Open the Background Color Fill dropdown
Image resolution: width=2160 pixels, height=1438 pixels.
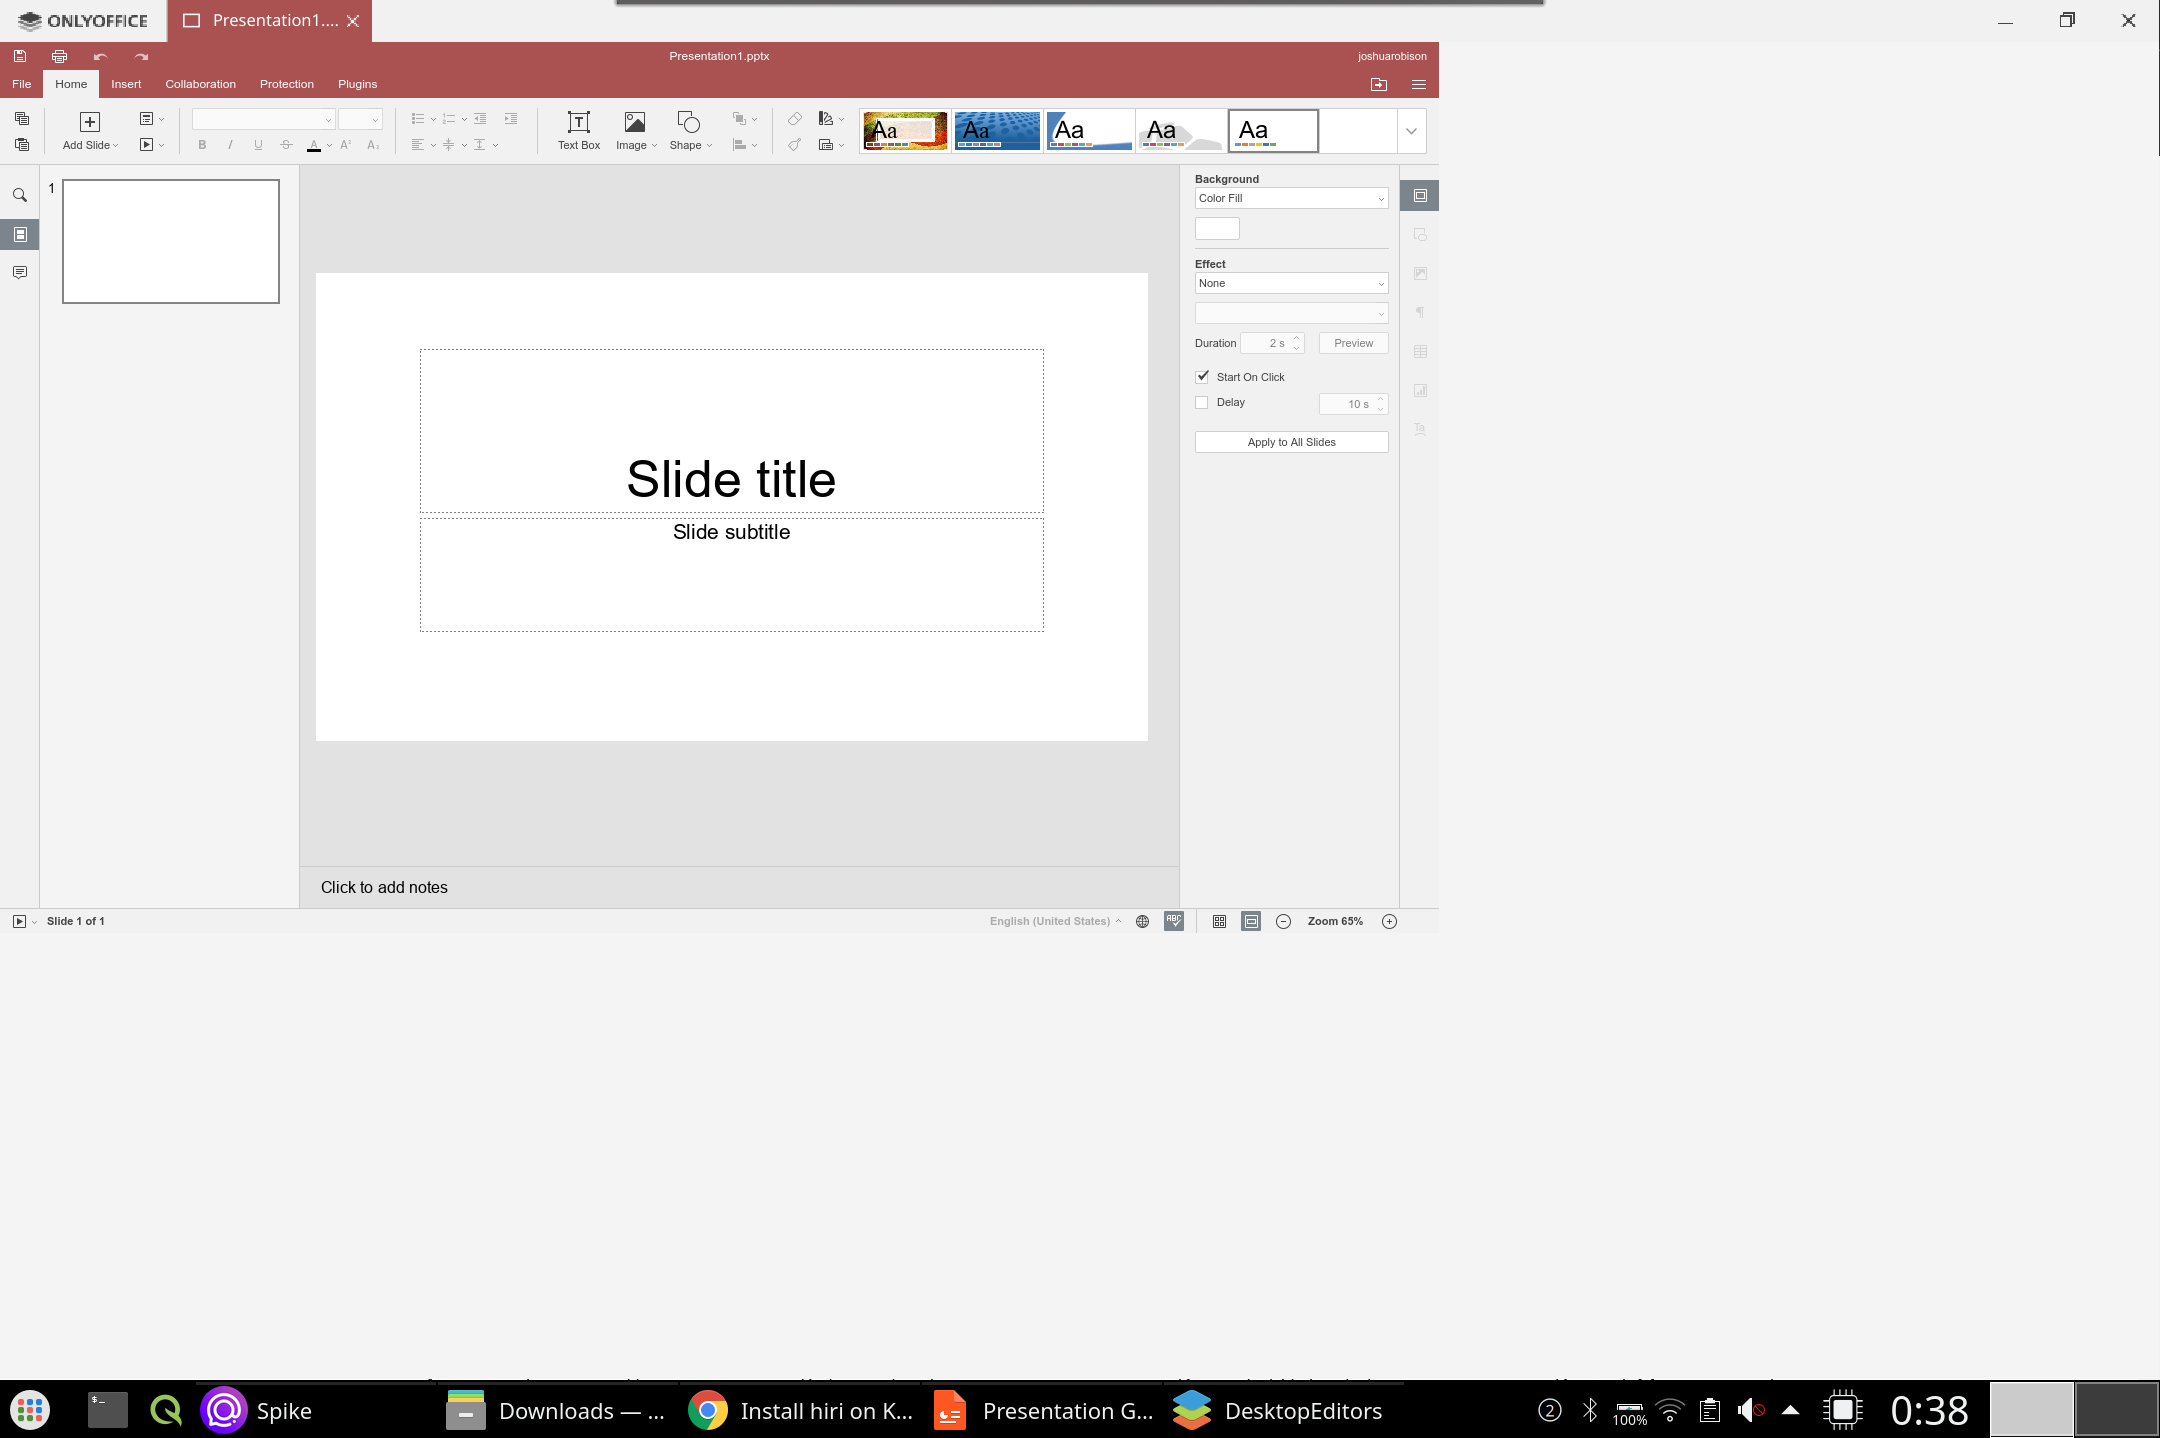[x=1291, y=198]
